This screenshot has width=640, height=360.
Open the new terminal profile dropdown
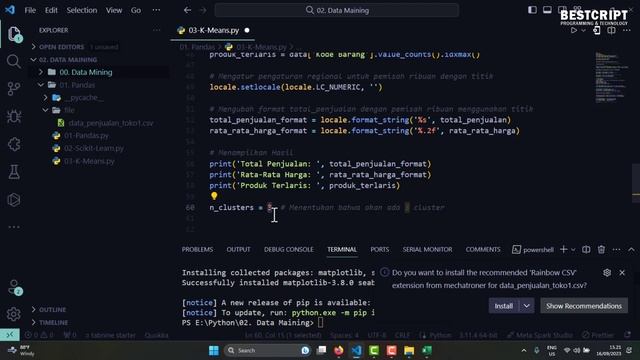[x=573, y=249]
